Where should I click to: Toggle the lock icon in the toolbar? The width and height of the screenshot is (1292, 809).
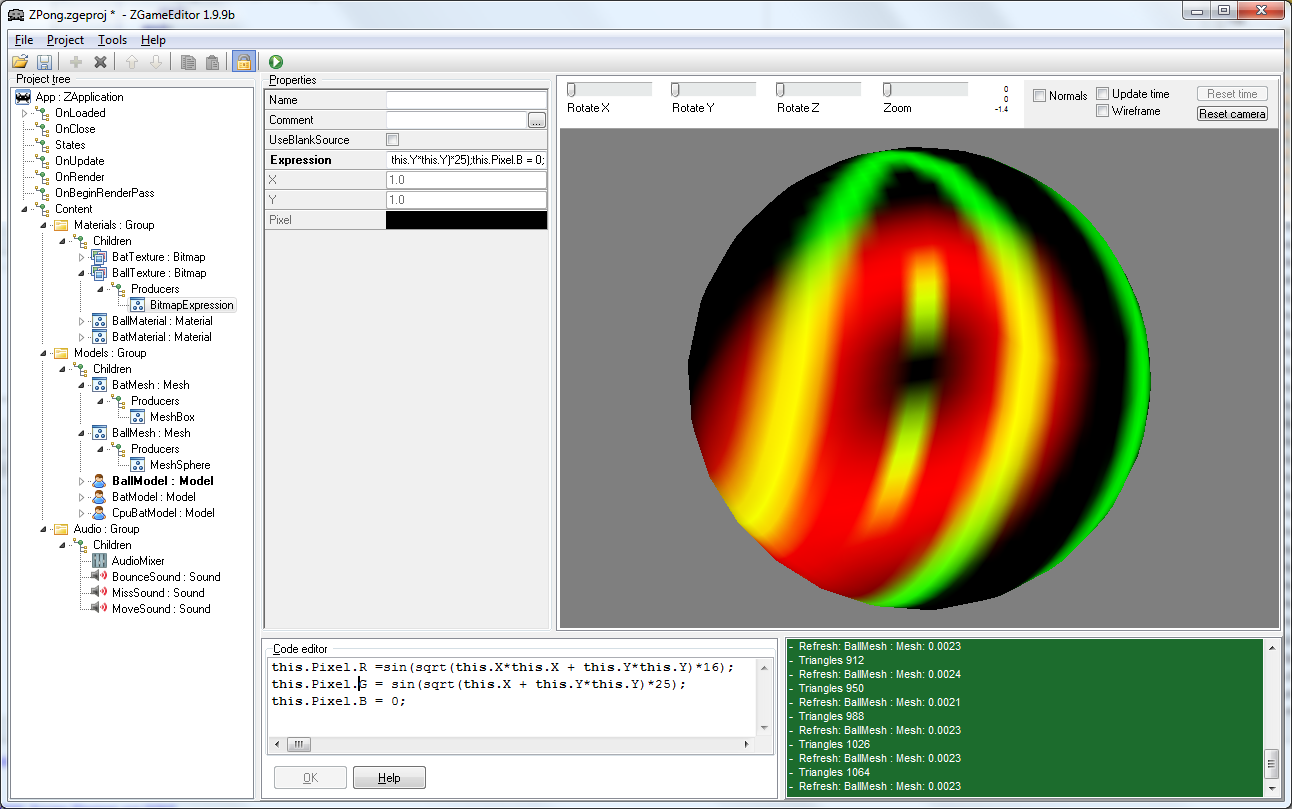[243, 62]
